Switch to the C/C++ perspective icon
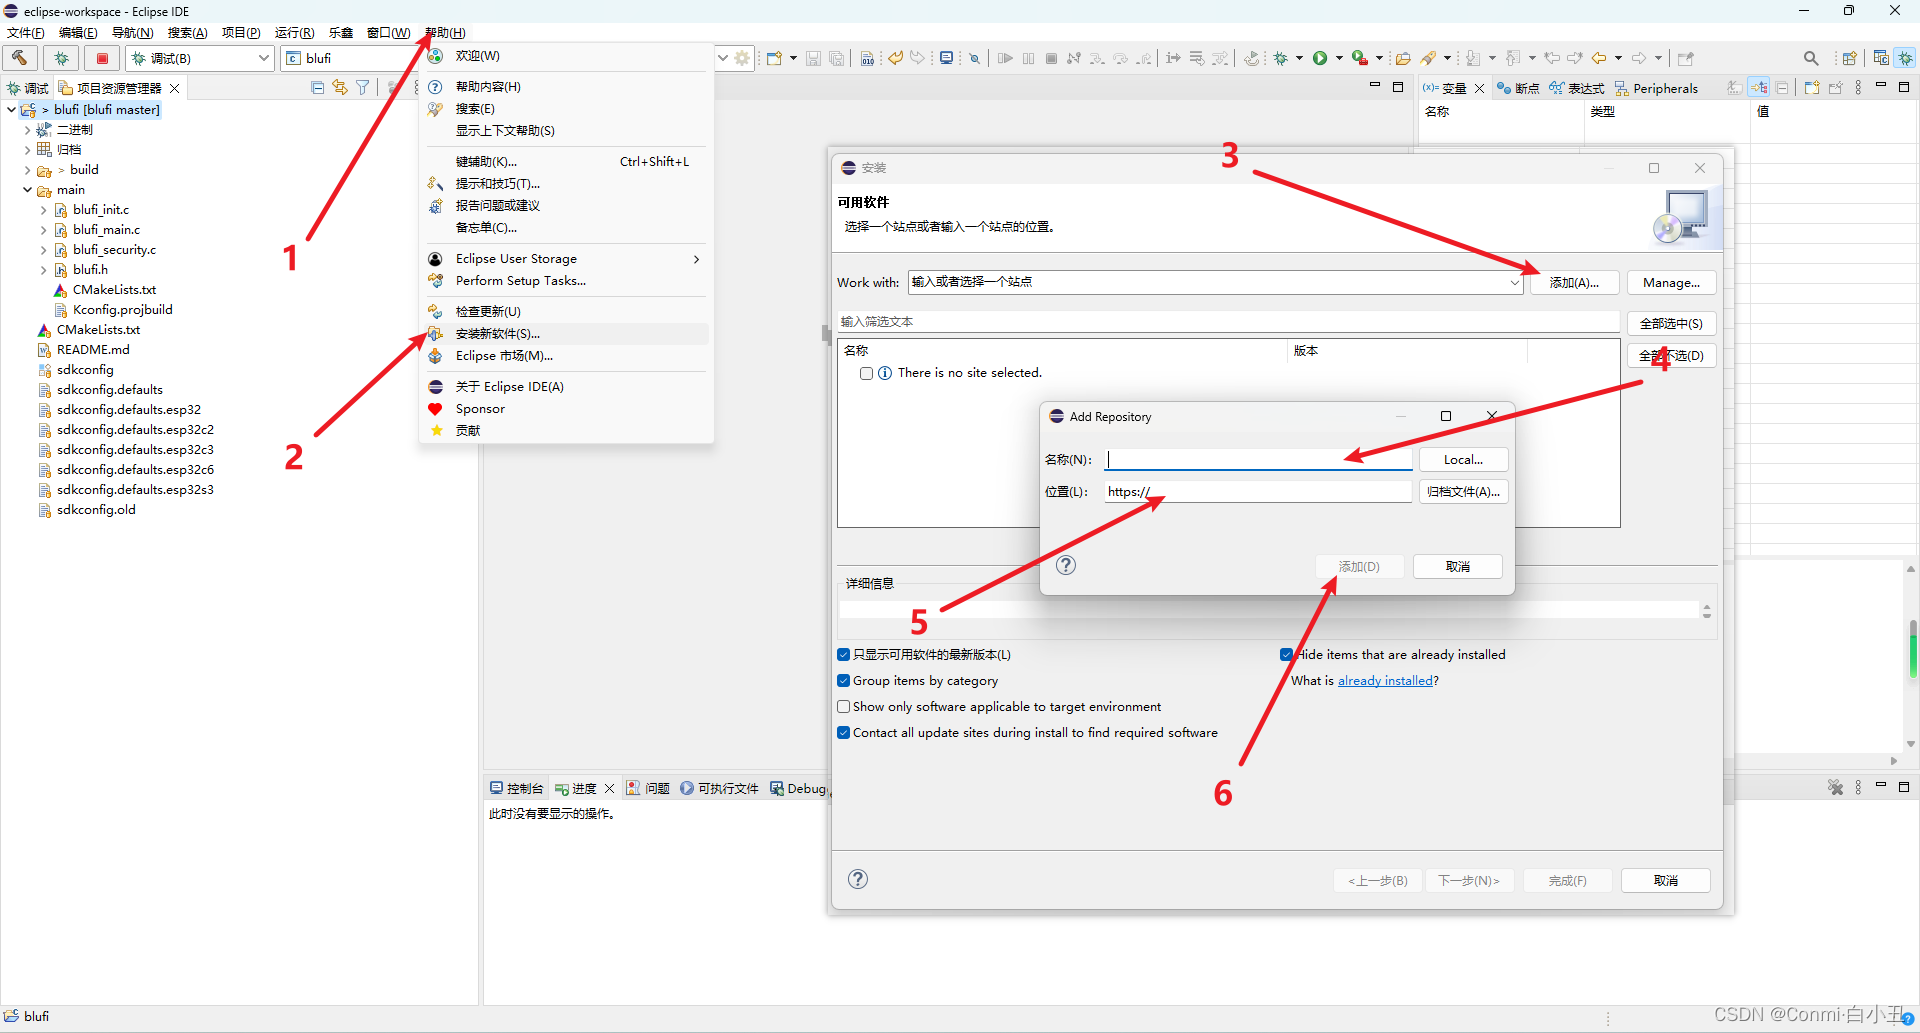 (1879, 58)
